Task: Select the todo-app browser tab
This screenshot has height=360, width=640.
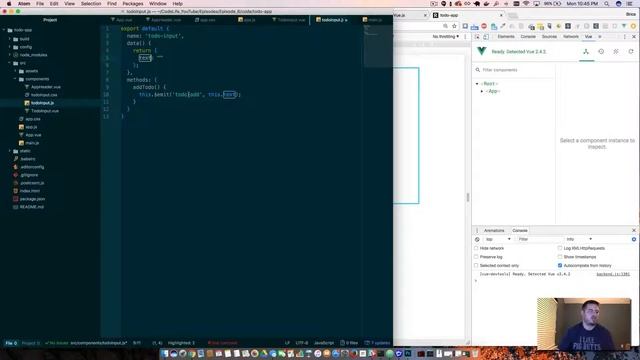Action: tap(467, 15)
